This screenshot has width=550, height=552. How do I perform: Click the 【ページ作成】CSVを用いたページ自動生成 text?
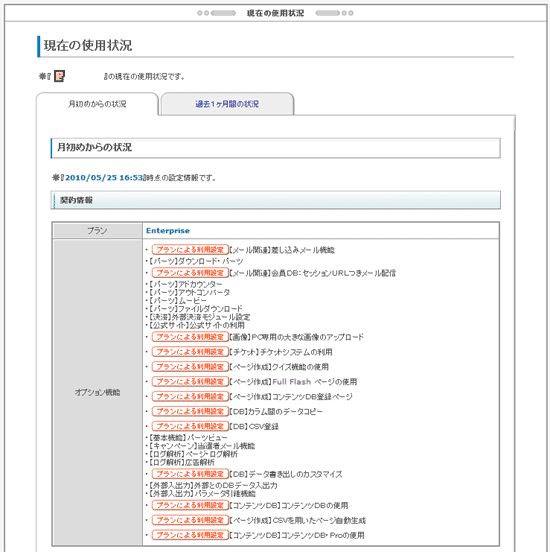tap(298, 520)
